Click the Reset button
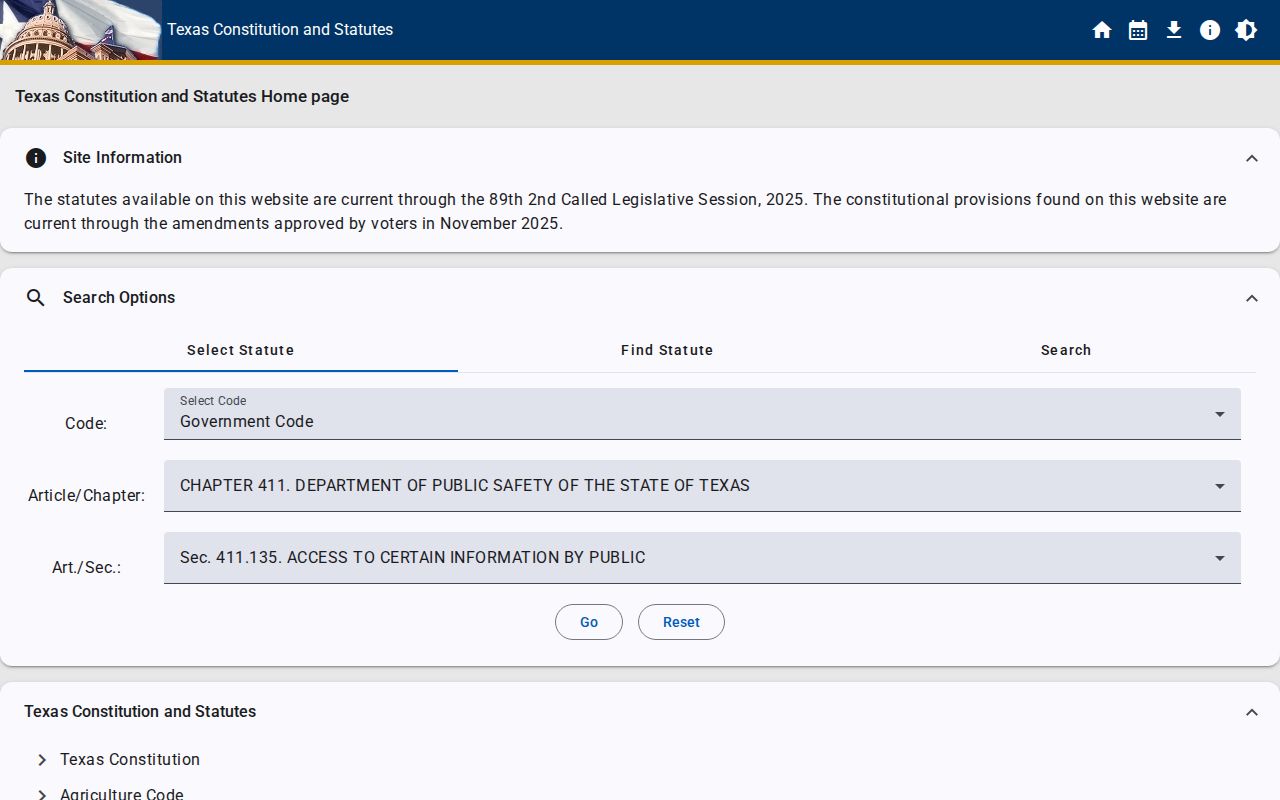Screen dimensions: 1280x800 (x=681, y=622)
